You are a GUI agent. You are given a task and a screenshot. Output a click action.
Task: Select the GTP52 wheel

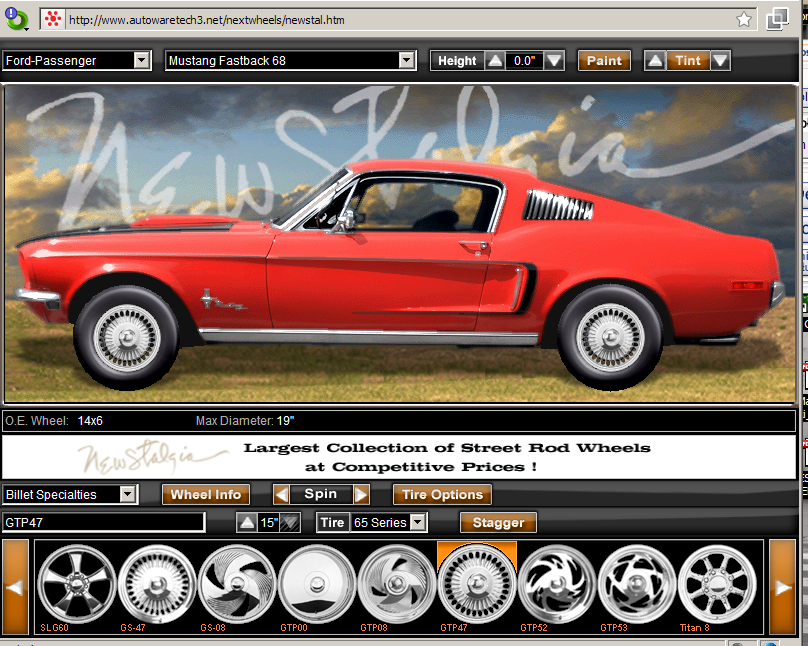coord(557,585)
